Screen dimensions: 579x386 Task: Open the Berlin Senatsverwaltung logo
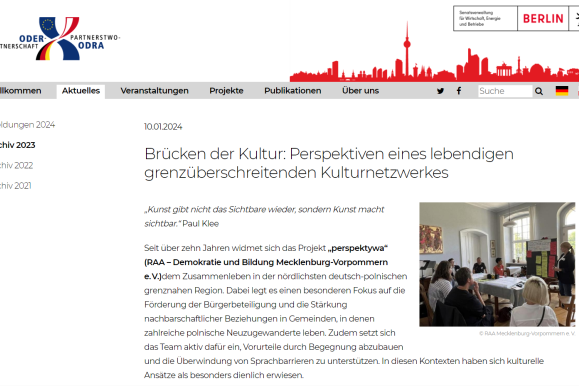point(516,18)
